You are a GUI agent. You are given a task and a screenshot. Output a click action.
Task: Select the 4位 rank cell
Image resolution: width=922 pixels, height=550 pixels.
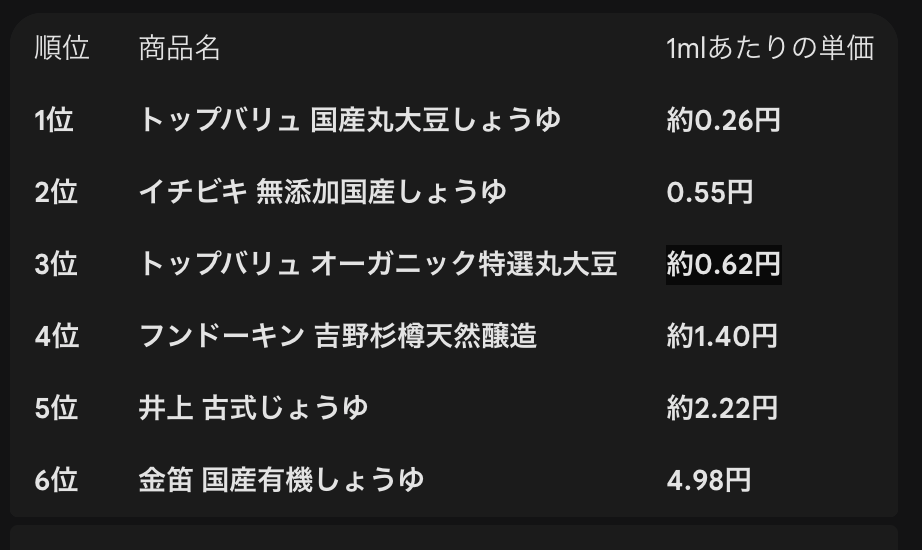[x=56, y=336]
